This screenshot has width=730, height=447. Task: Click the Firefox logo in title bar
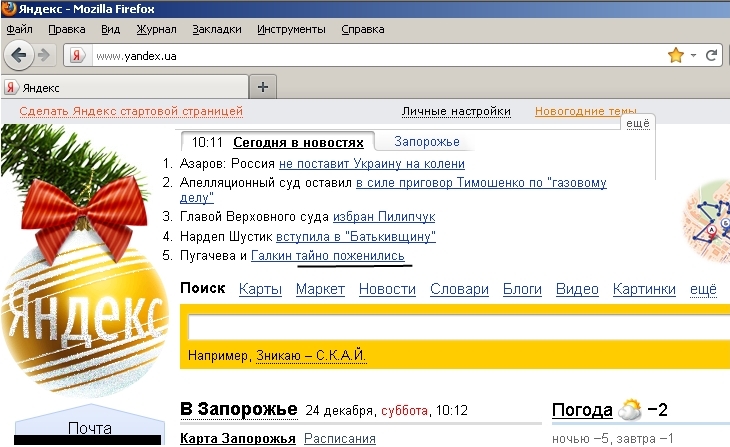click(x=8, y=8)
